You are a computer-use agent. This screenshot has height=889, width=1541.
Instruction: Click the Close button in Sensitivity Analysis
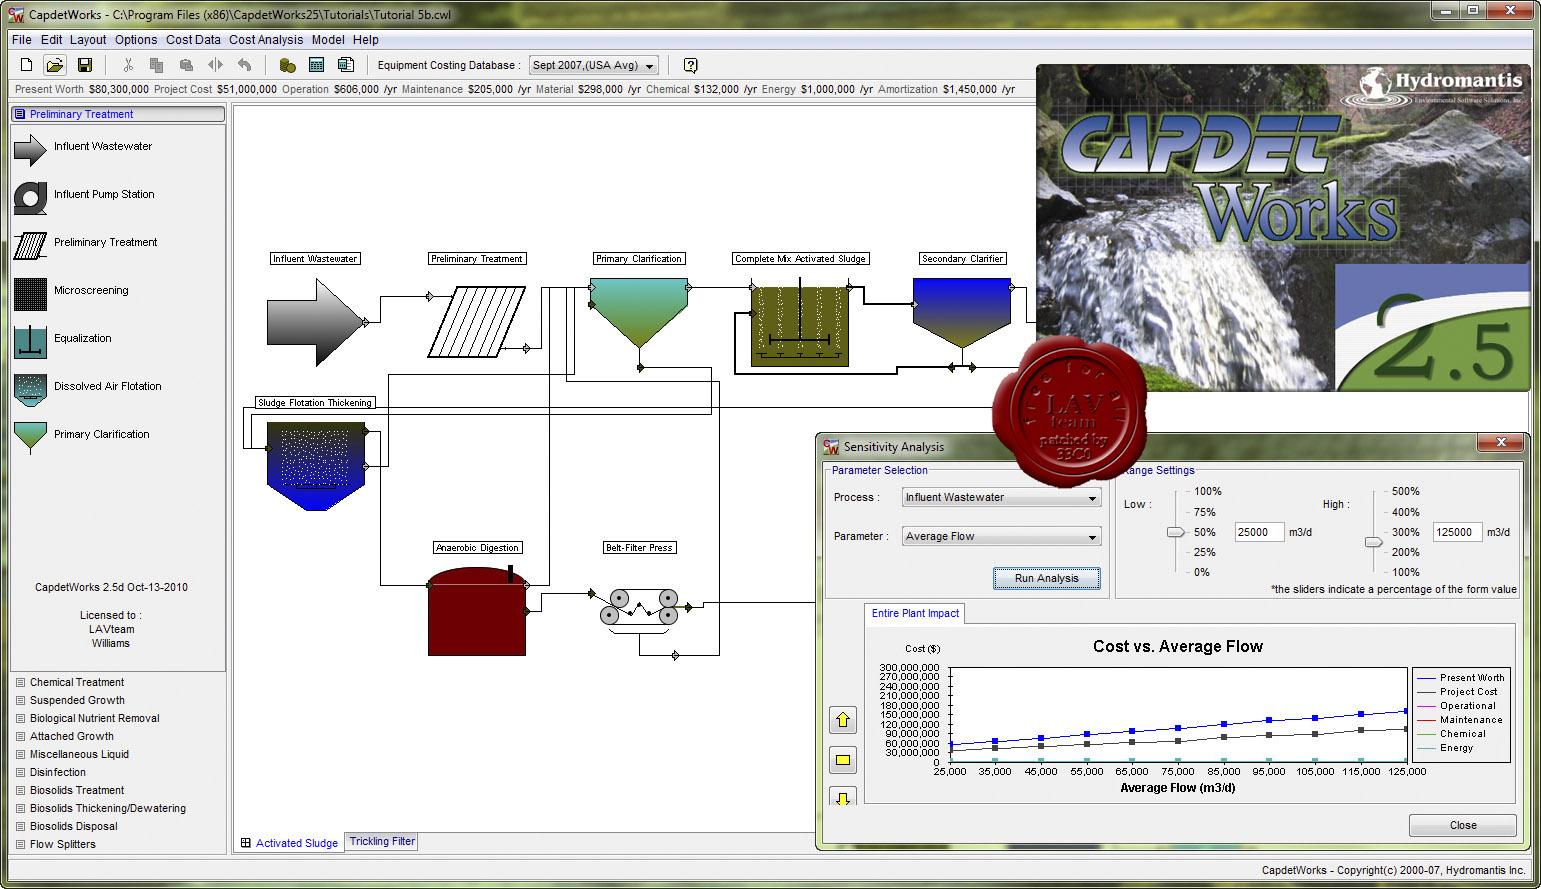click(x=1463, y=825)
